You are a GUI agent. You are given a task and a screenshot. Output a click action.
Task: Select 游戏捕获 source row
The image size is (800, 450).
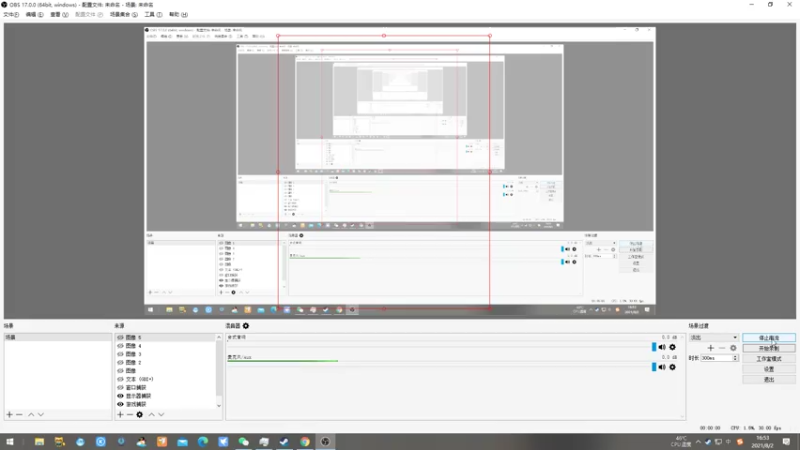[x=165, y=404]
